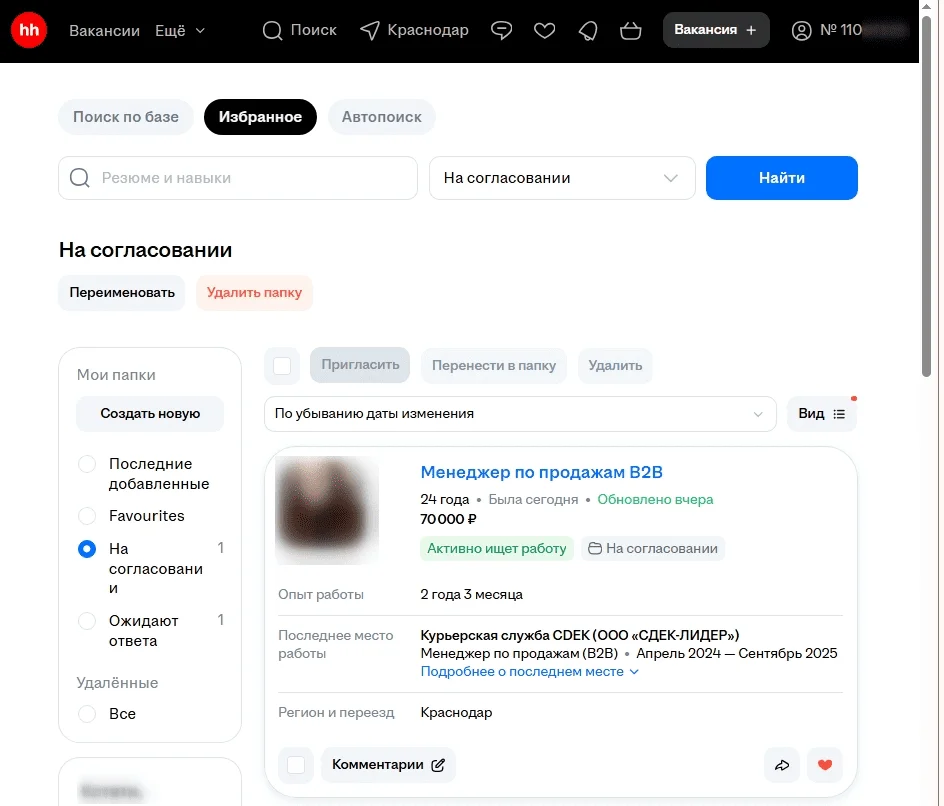The width and height of the screenshot is (944, 806).
Task: Click the Вакансия create button
Action: (x=716, y=30)
